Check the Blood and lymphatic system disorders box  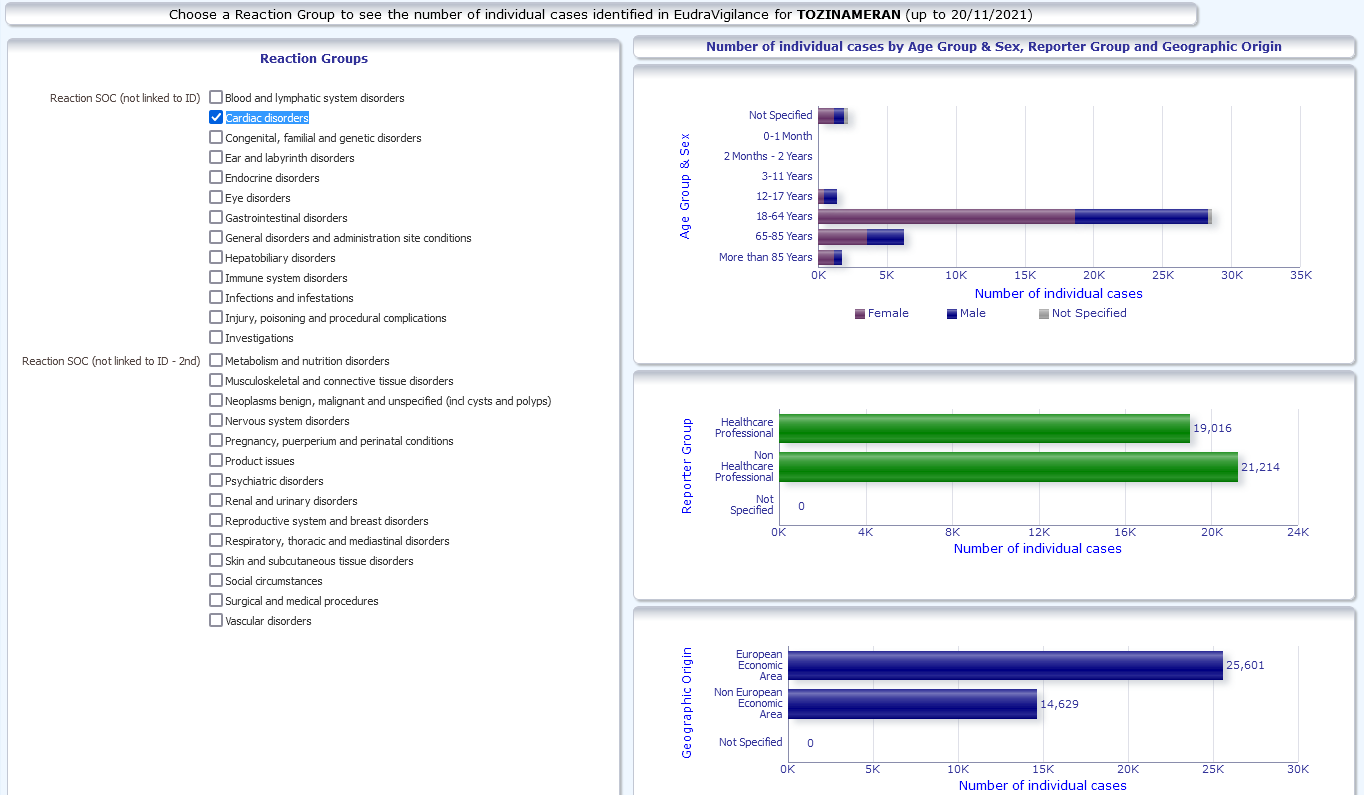point(216,97)
